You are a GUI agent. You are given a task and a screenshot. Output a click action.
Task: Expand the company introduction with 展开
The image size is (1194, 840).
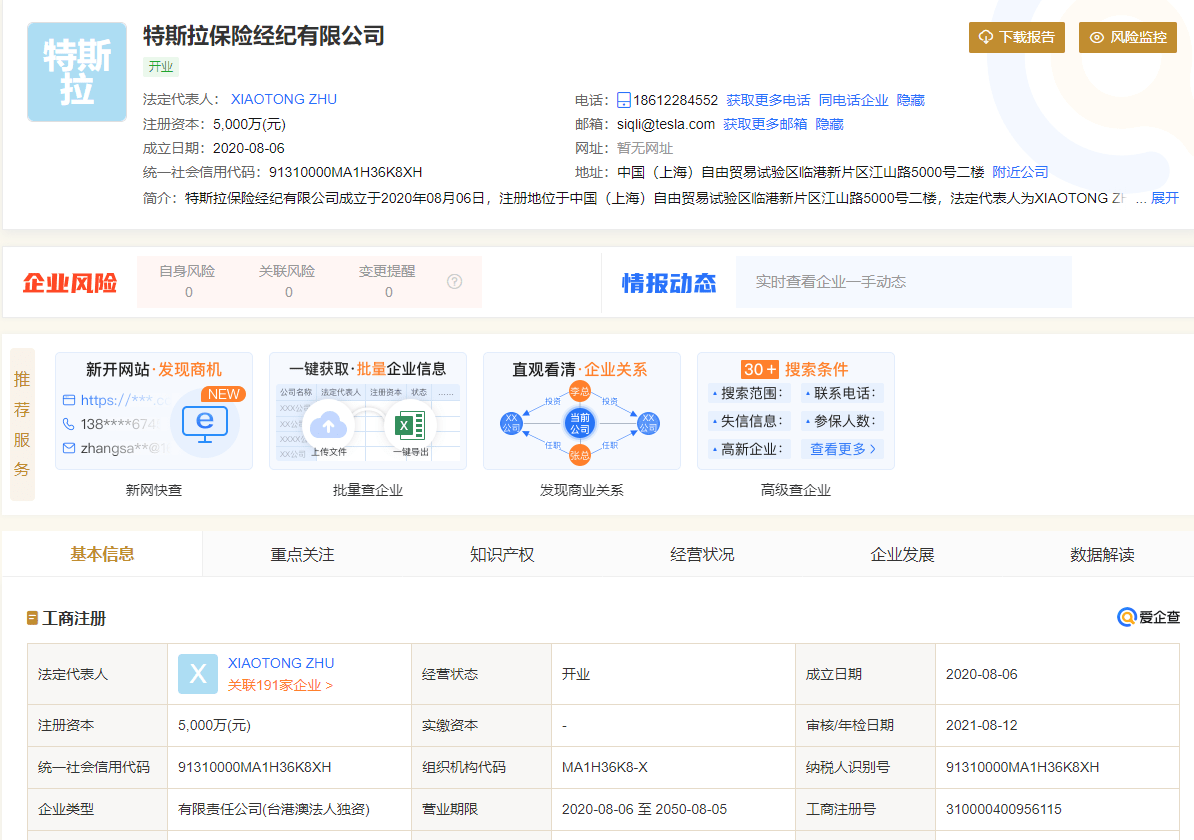tap(1164, 198)
